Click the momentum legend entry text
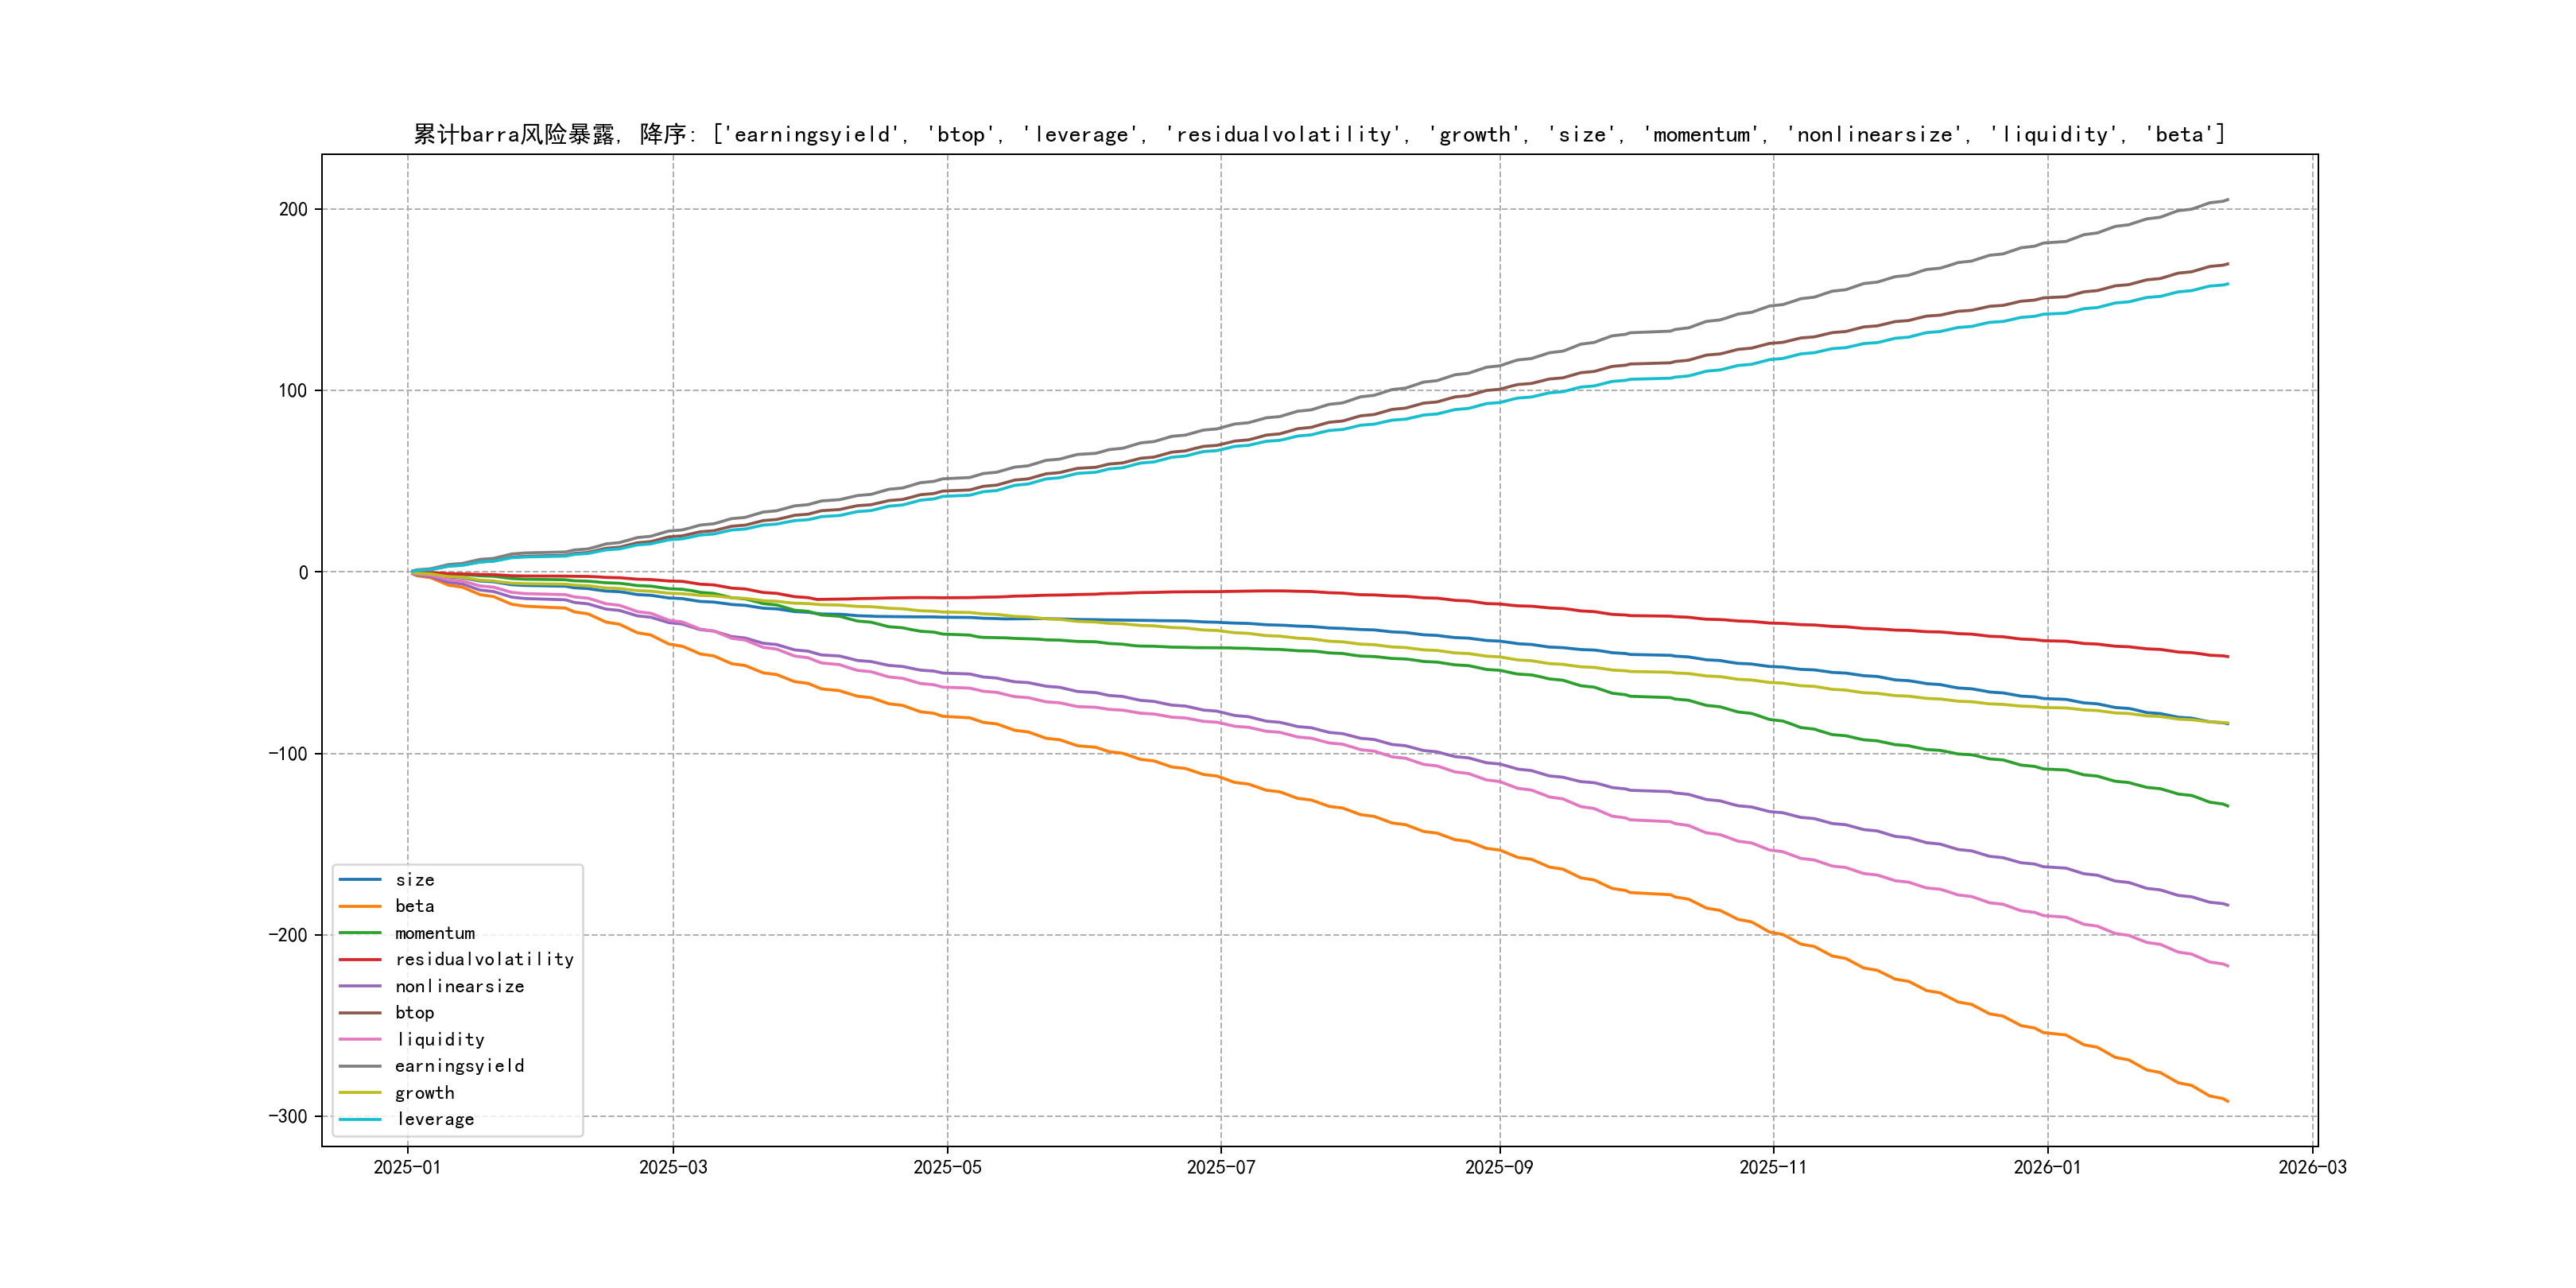The image size is (2576, 1288). coord(434,933)
